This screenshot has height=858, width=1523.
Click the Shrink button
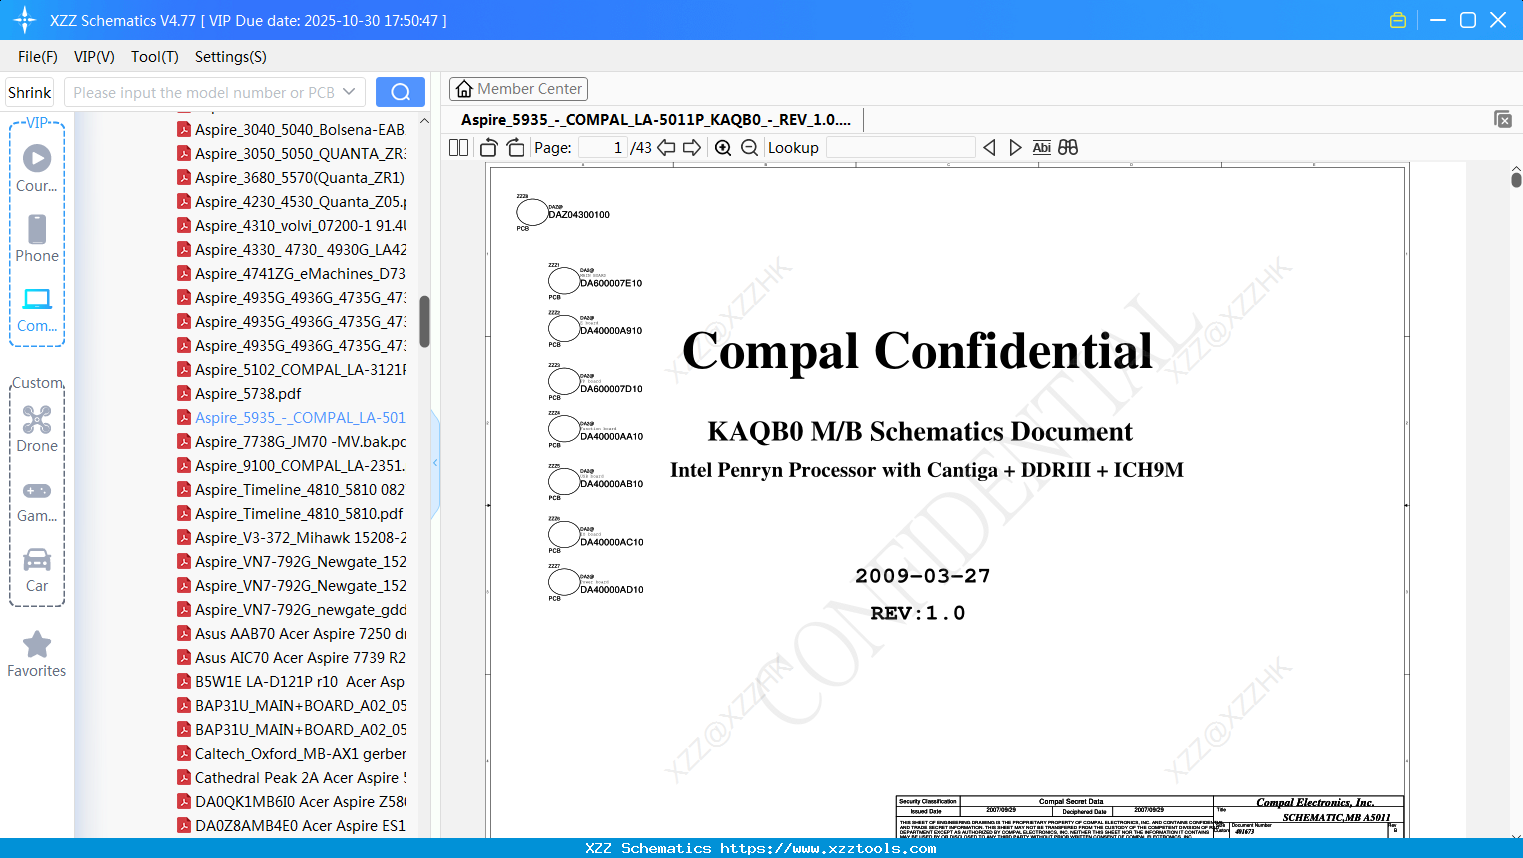tap(30, 92)
